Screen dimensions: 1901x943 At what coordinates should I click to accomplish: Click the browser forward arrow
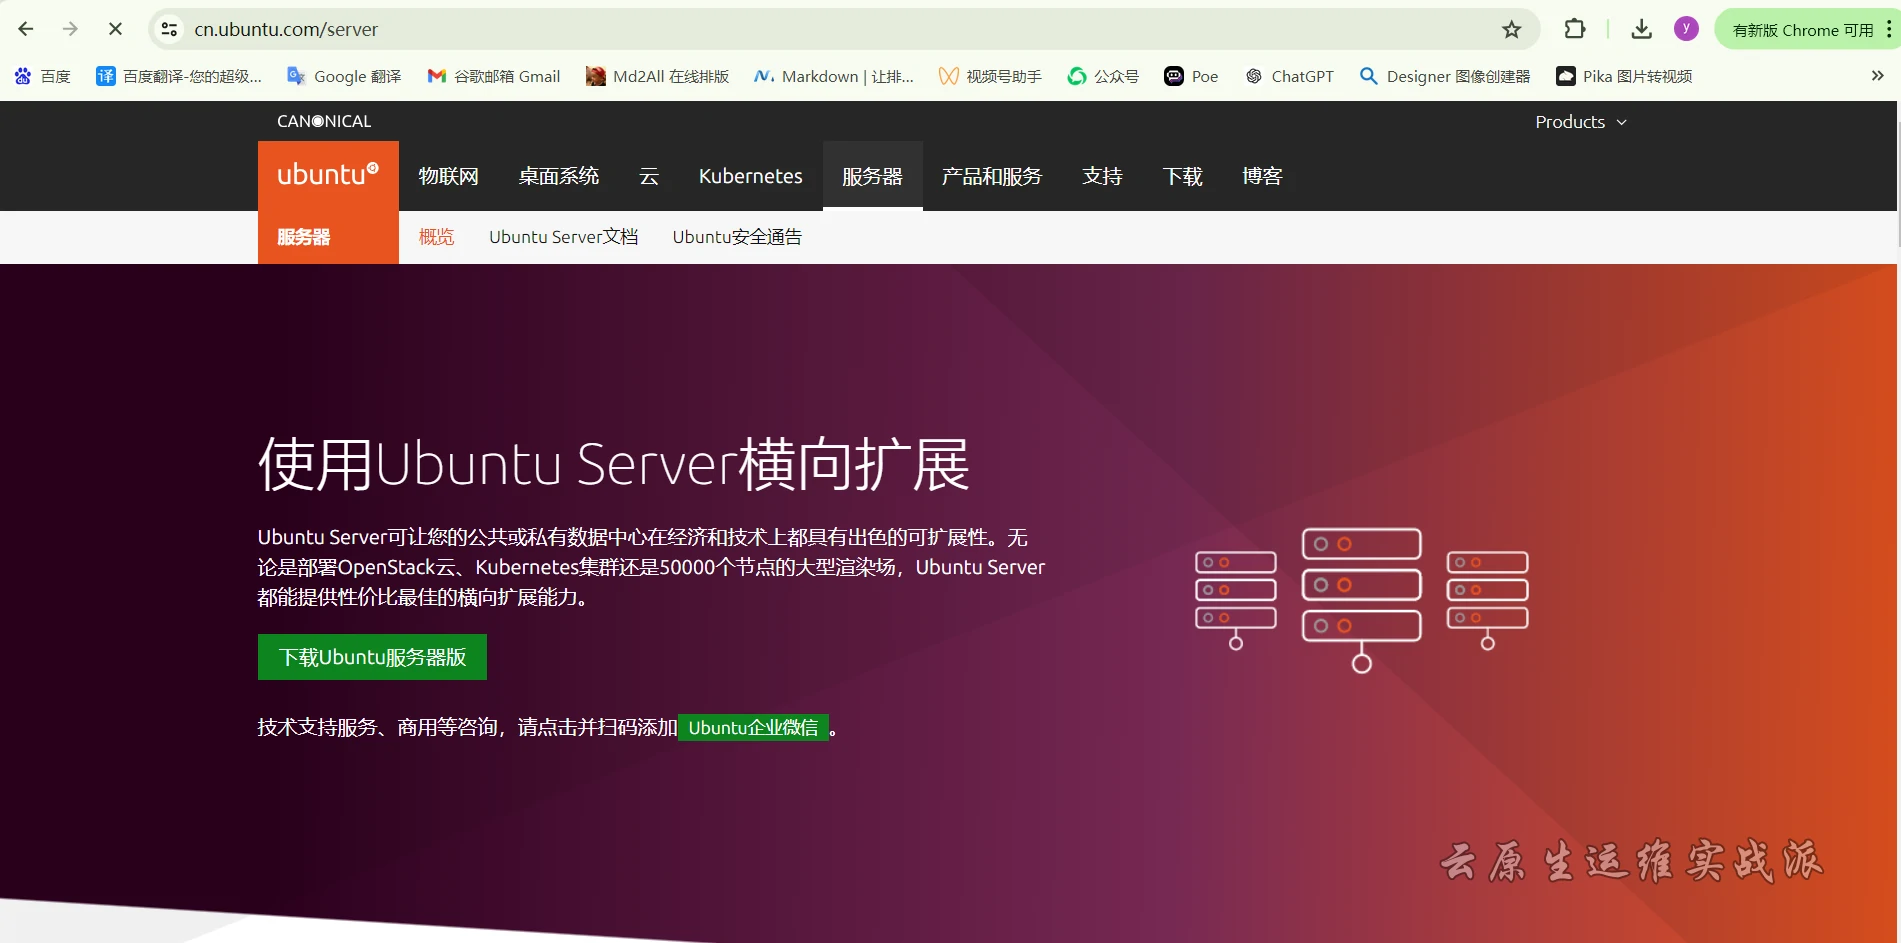click(x=70, y=29)
